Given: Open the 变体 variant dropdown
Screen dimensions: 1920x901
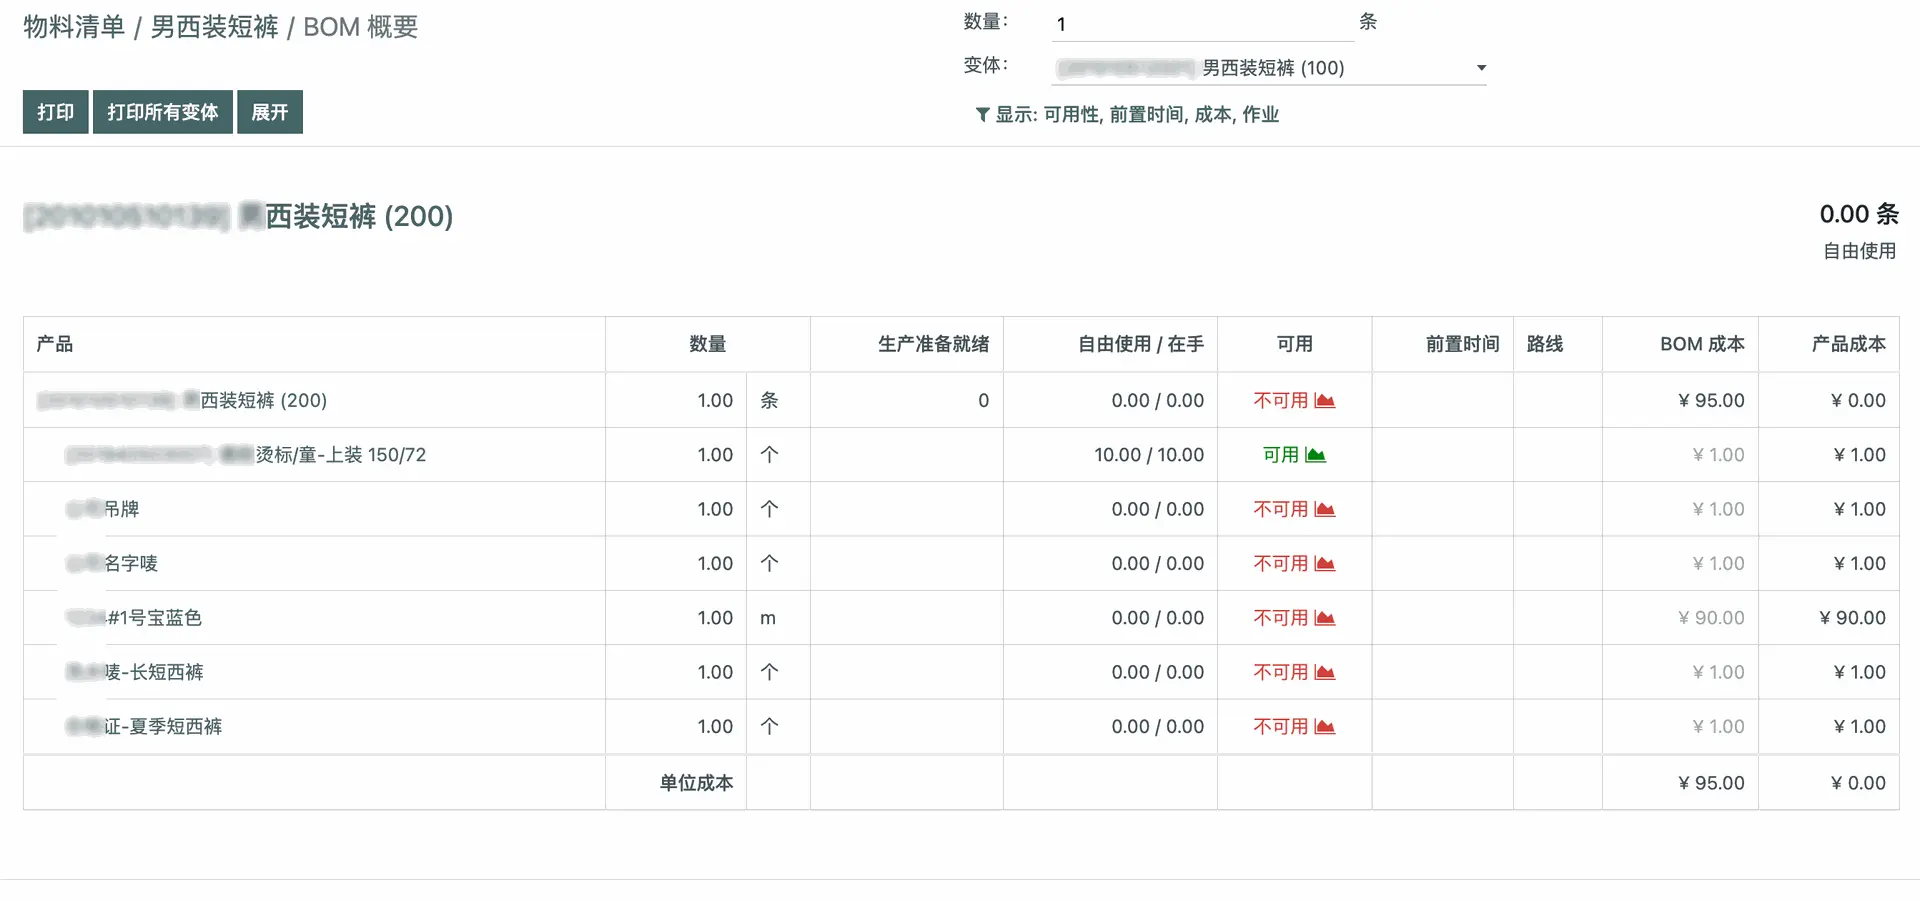Looking at the screenshot, I should [1268, 68].
